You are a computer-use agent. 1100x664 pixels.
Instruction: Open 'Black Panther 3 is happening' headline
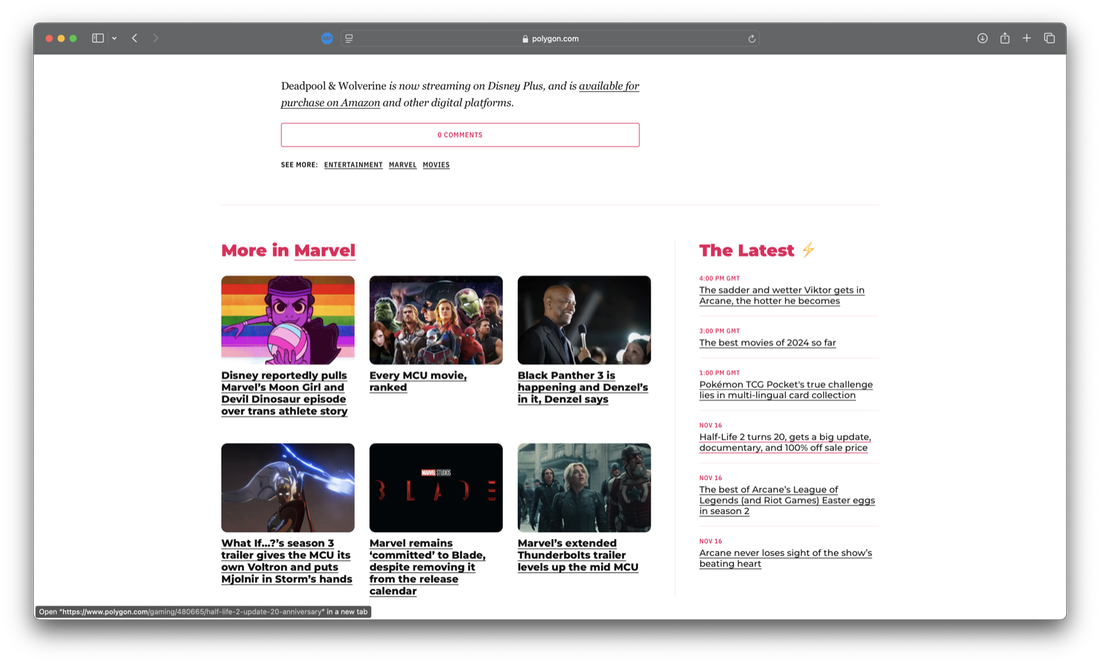583,387
